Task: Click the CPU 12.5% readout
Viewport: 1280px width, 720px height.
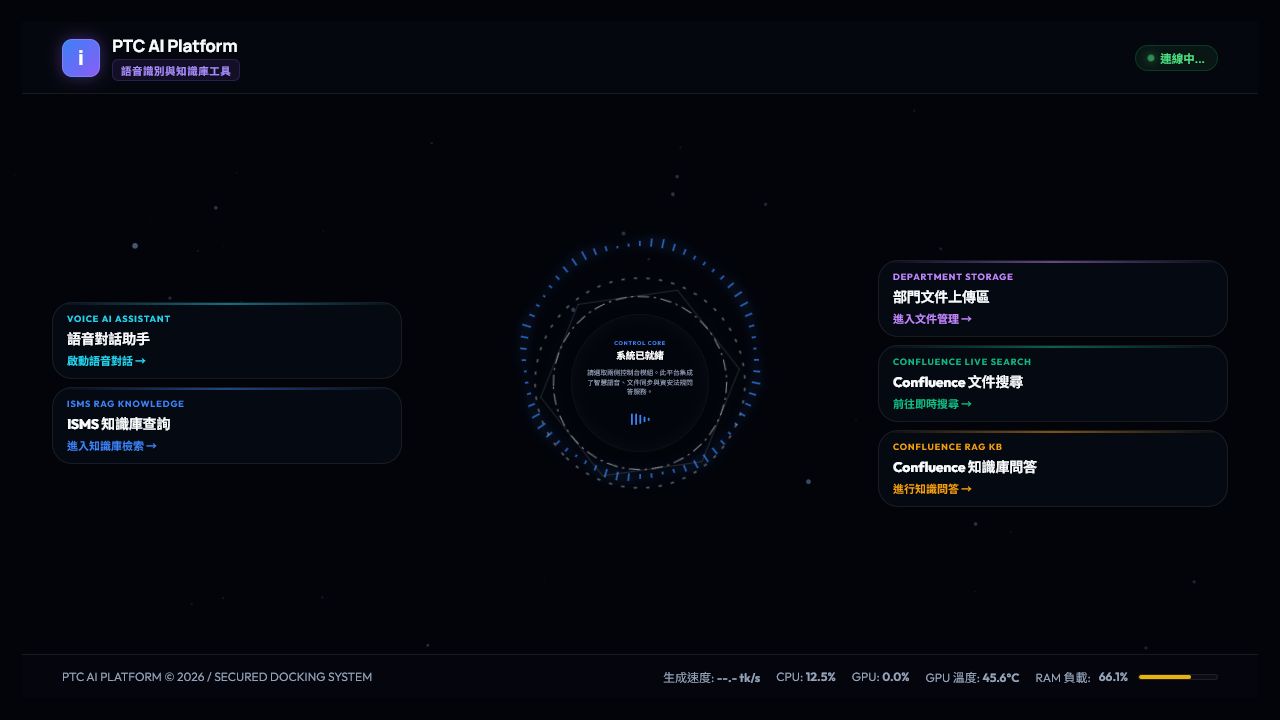Action: pyautogui.click(x=806, y=677)
